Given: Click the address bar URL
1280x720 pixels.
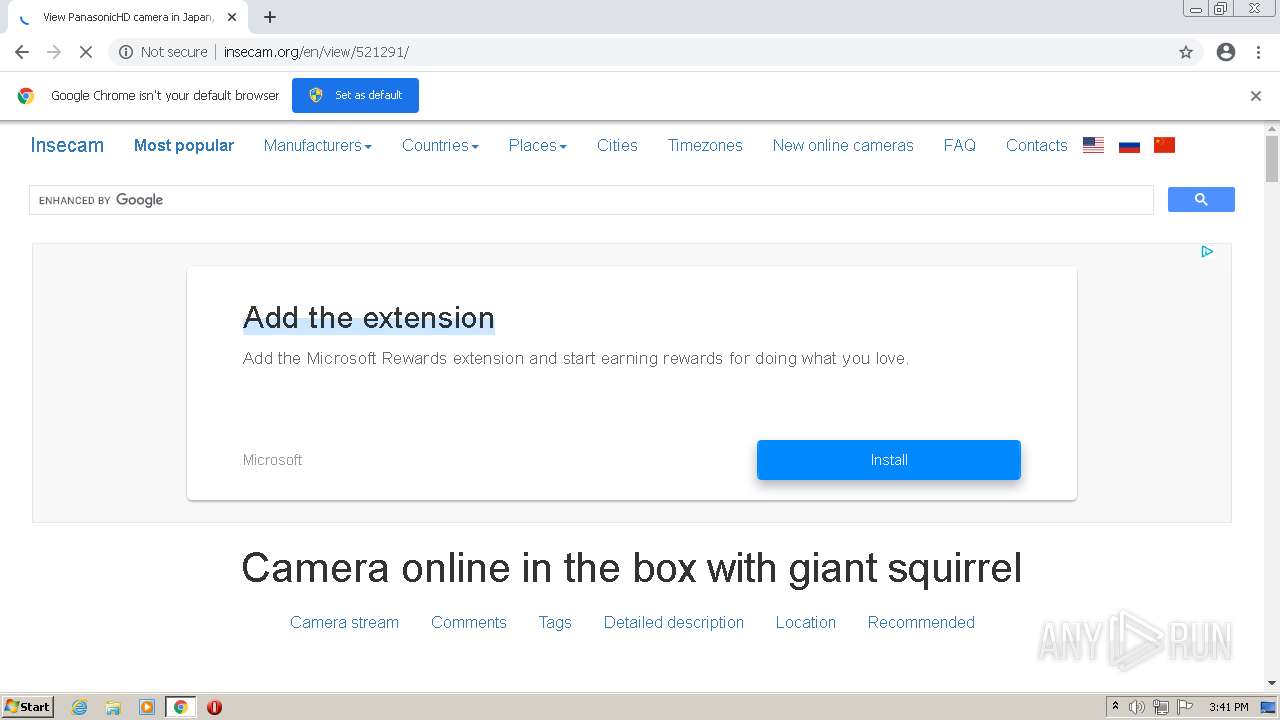Looking at the screenshot, I should pos(316,52).
